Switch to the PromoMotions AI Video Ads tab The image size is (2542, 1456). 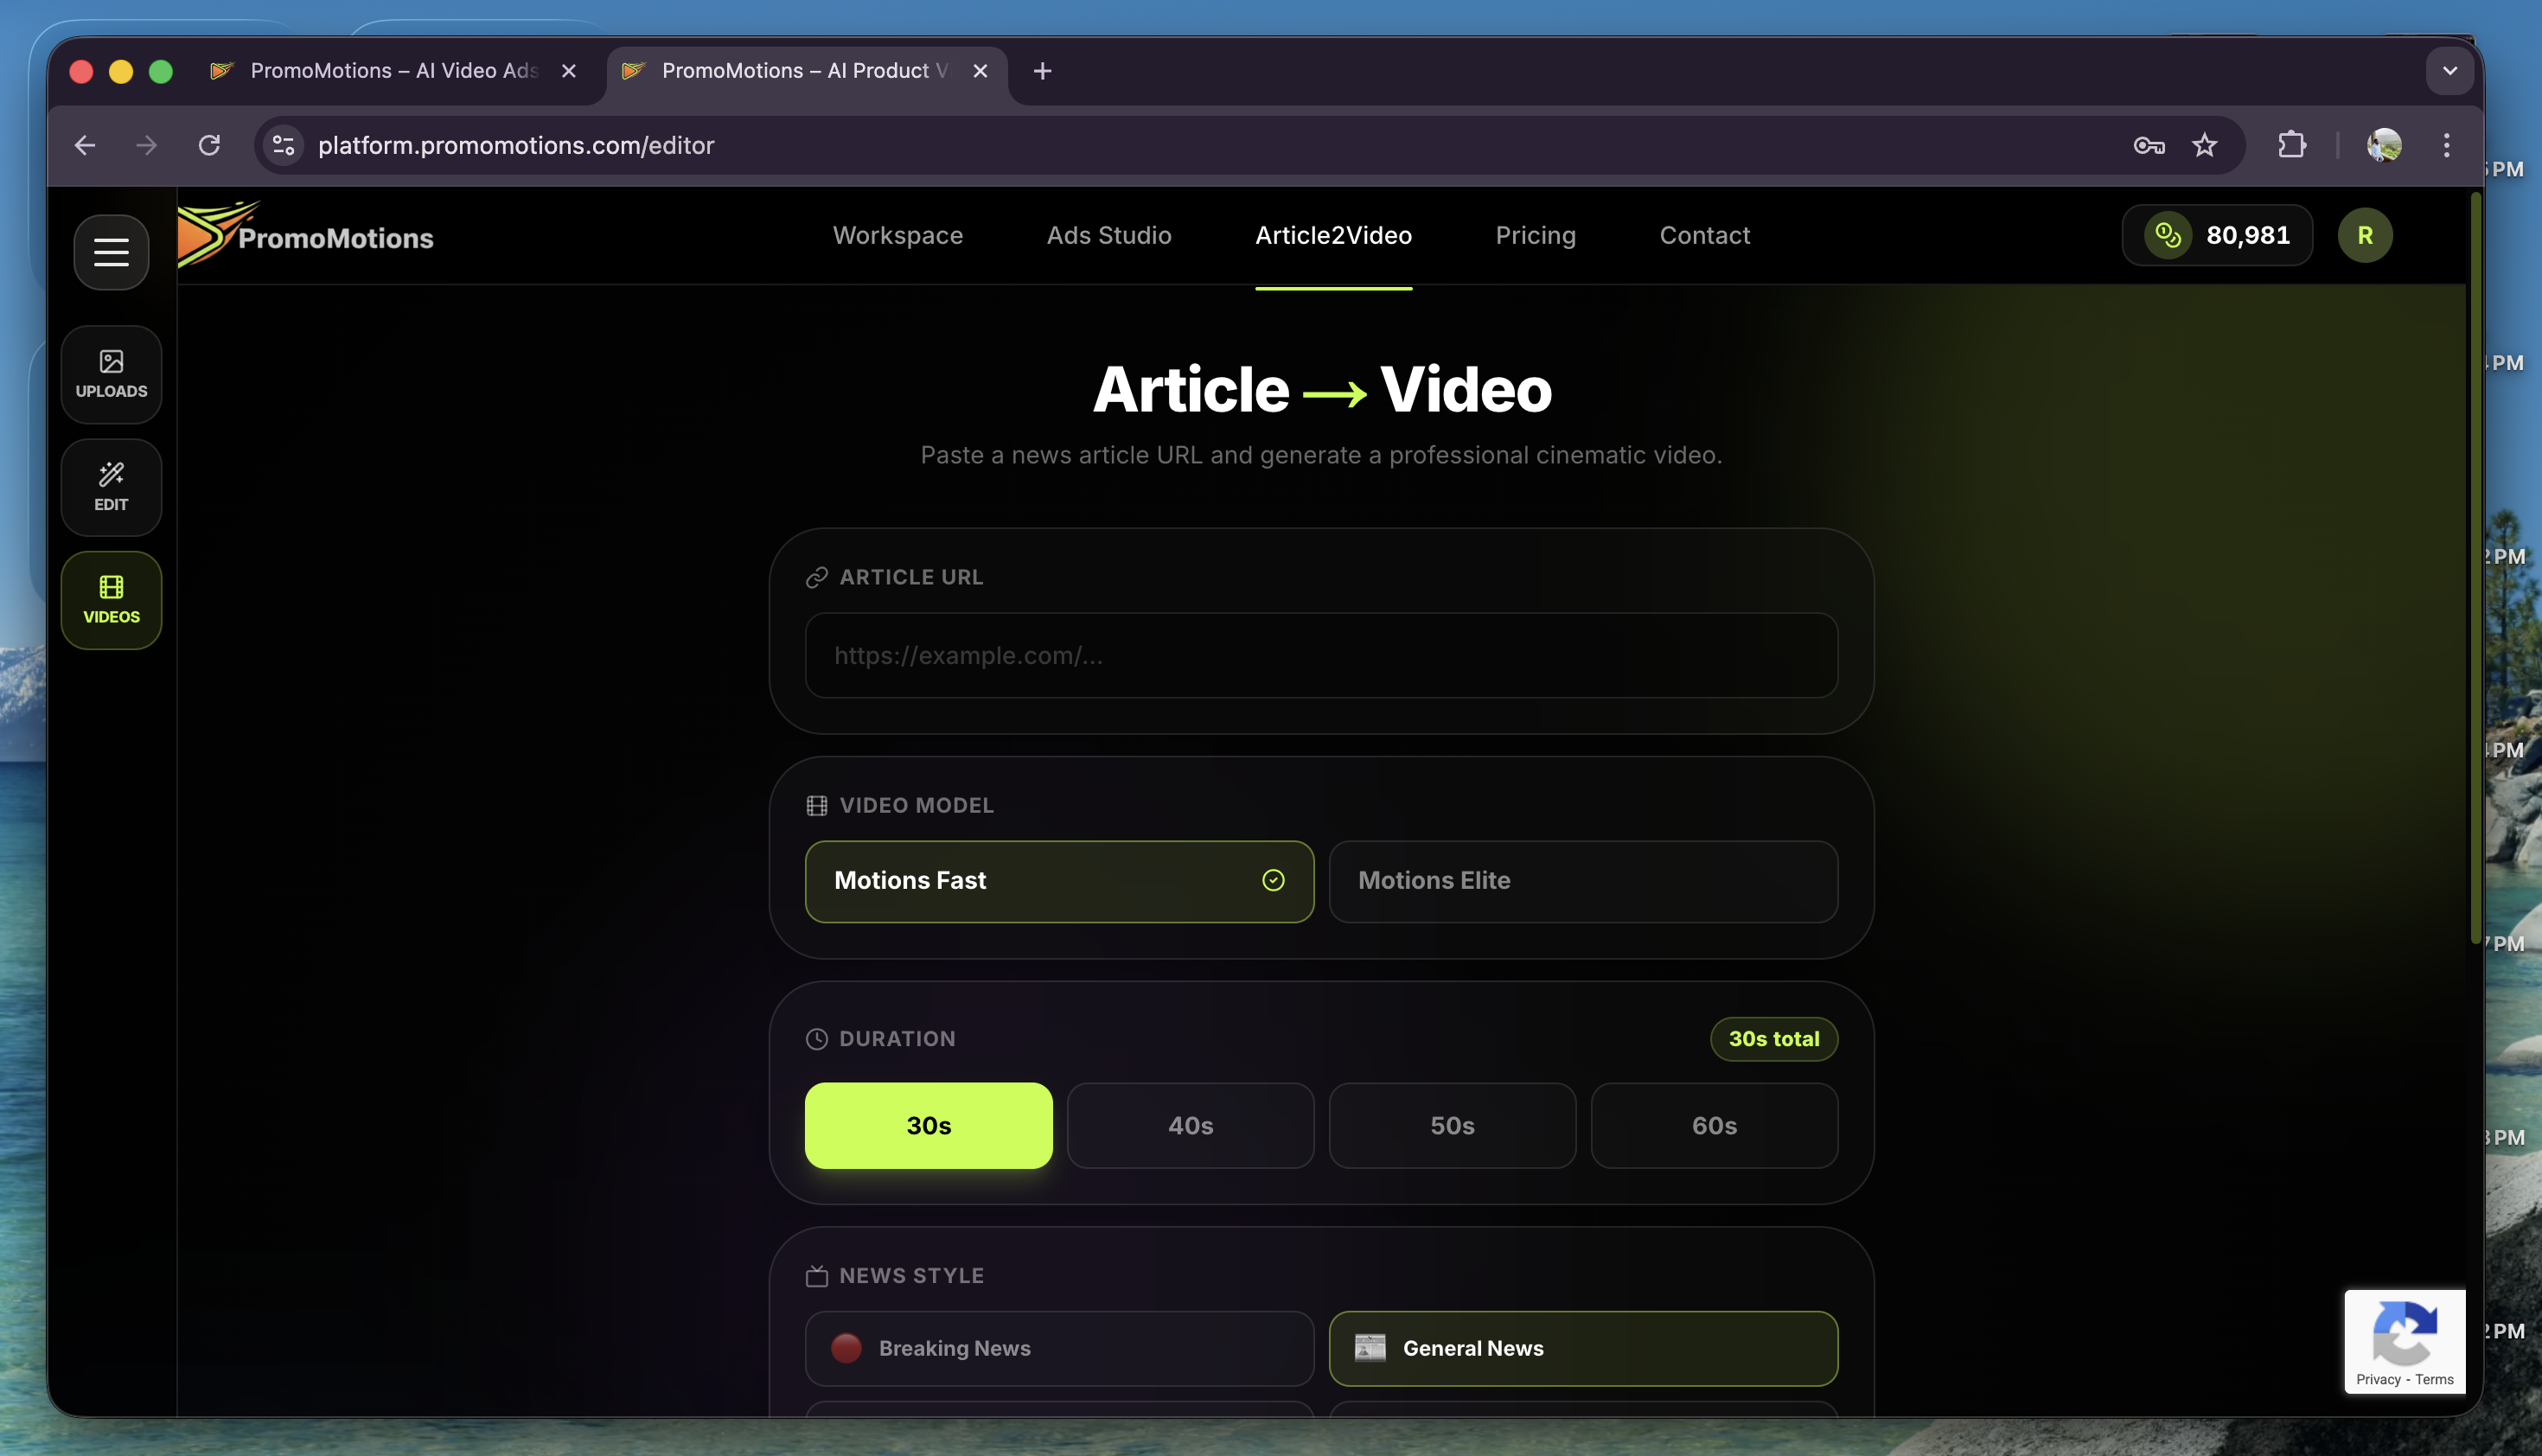393,71
